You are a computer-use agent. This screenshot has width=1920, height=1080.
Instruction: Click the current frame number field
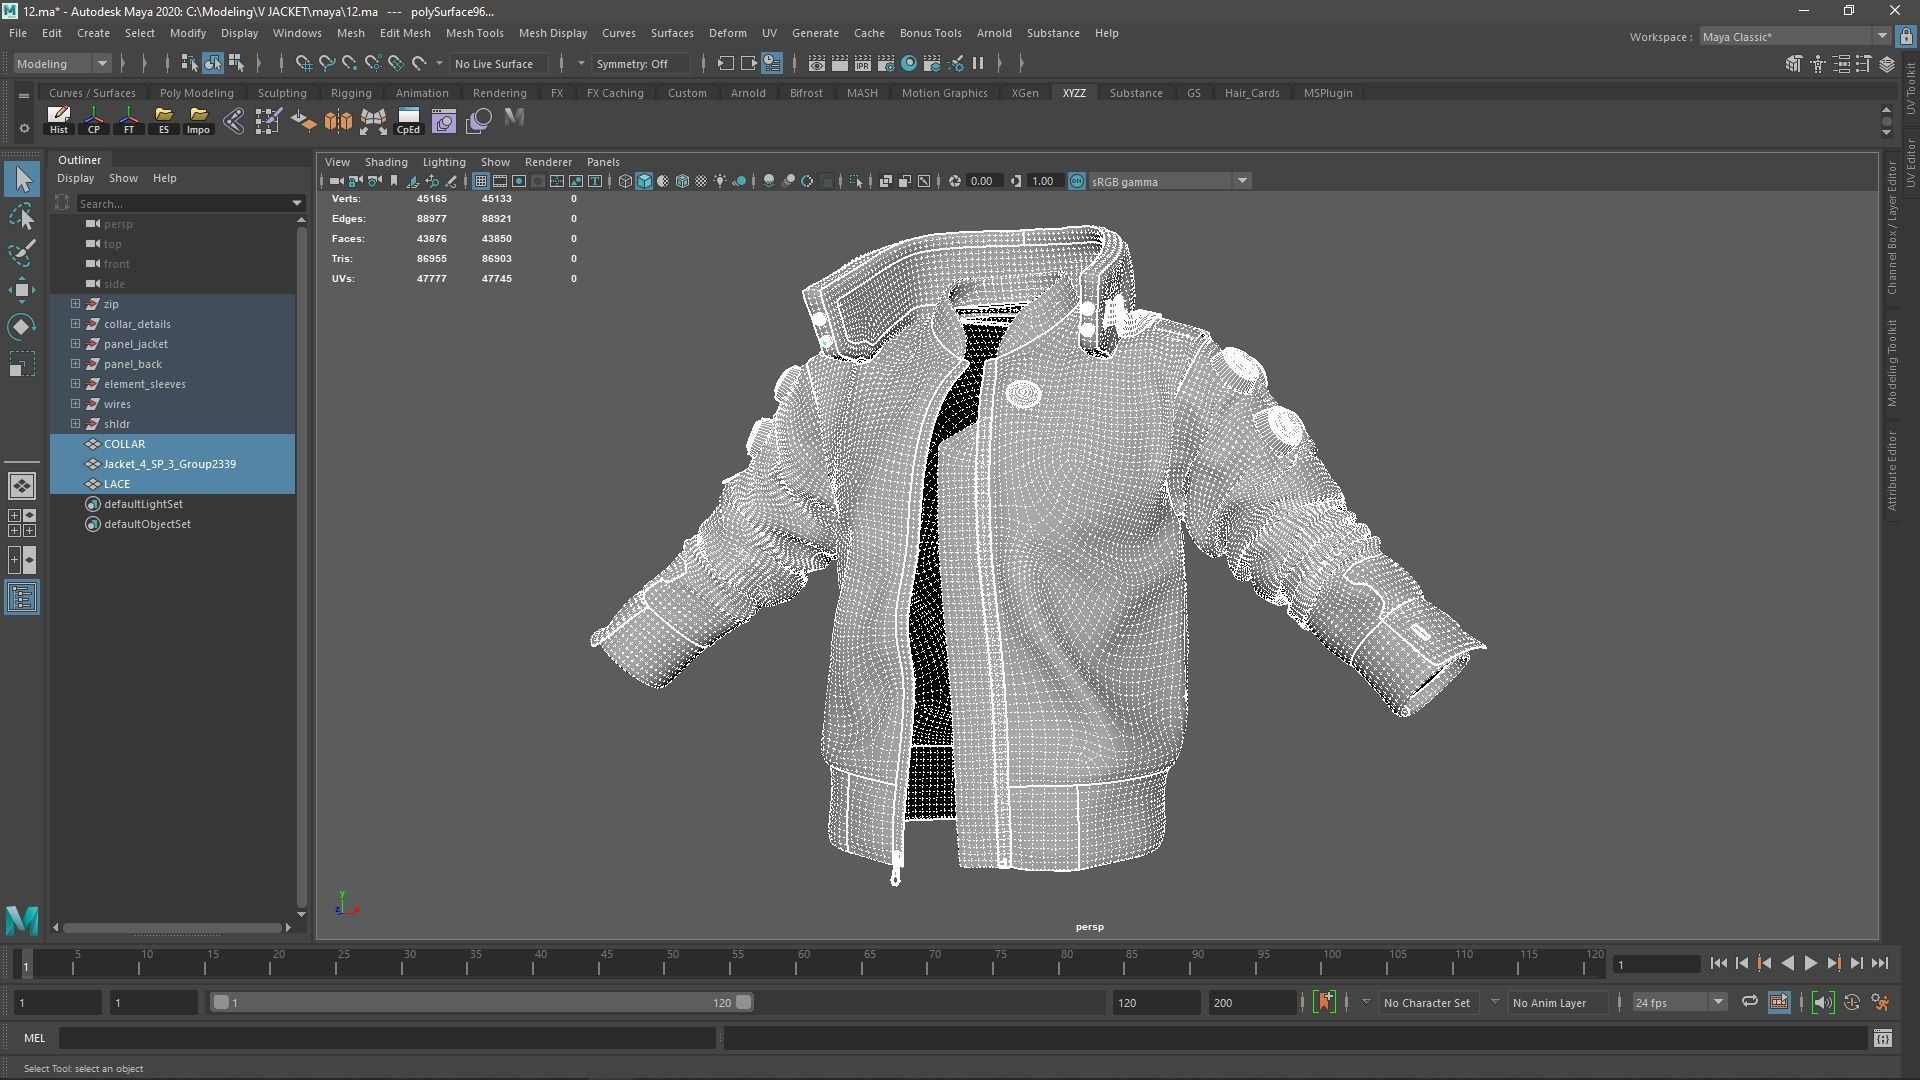1656,964
